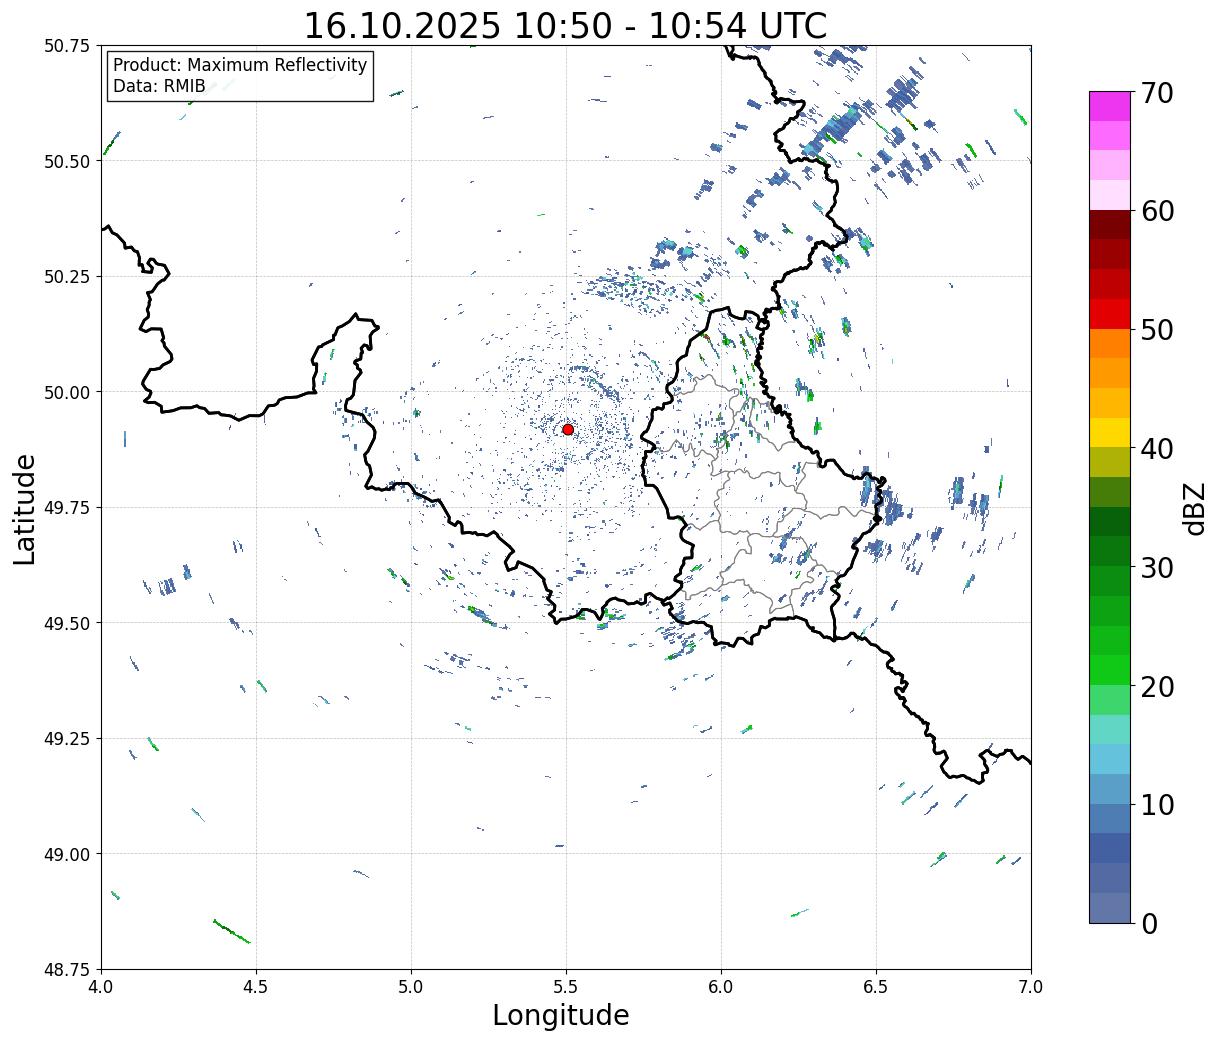Click the "Data: RMIB" label
Viewport: 1219px width, 1040px height.
(x=159, y=87)
